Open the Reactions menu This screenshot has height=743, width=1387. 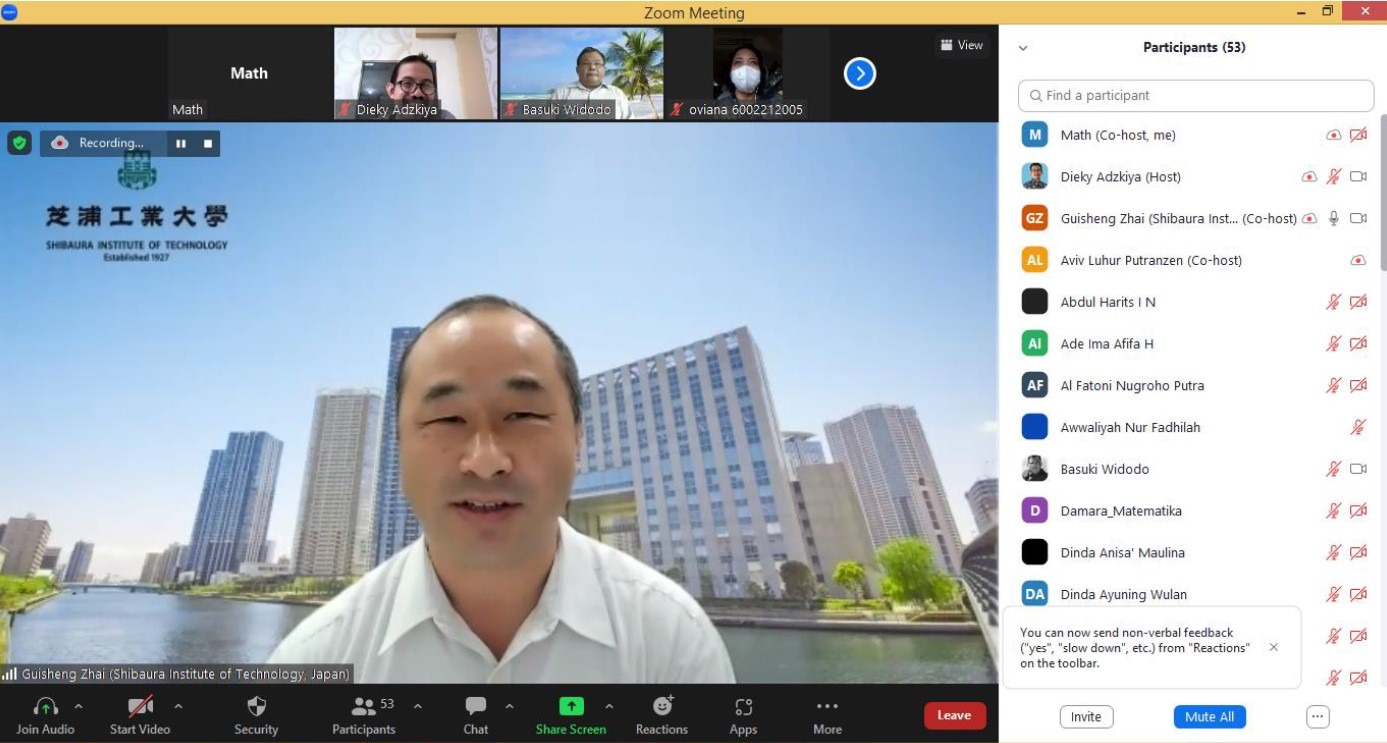click(x=662, y=707)
